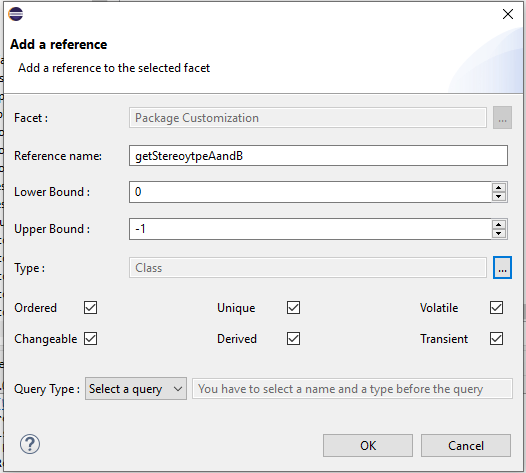Decrease Lower Bound with down arrow
Image resolution: width=526 pixels, height=473 pixels.
(x=499, y=197)
